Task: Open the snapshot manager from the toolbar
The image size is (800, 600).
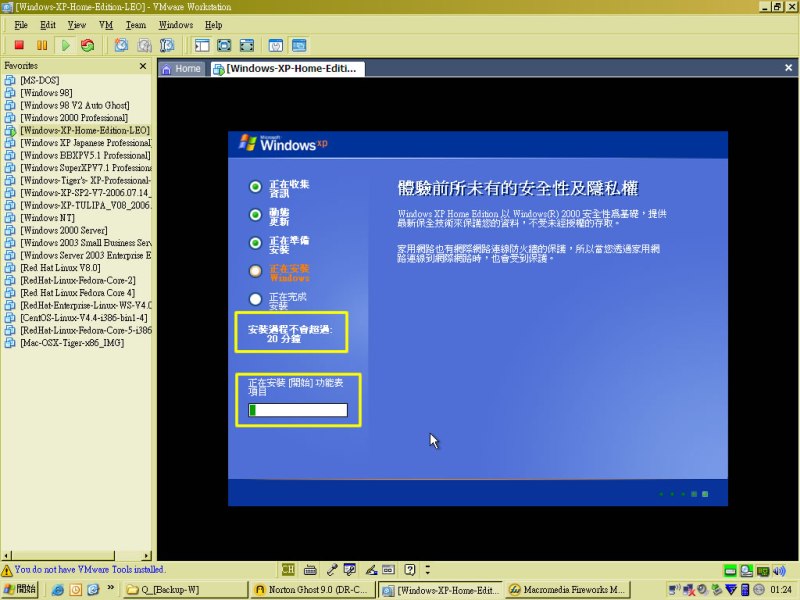Action: [x=167, y=45]
